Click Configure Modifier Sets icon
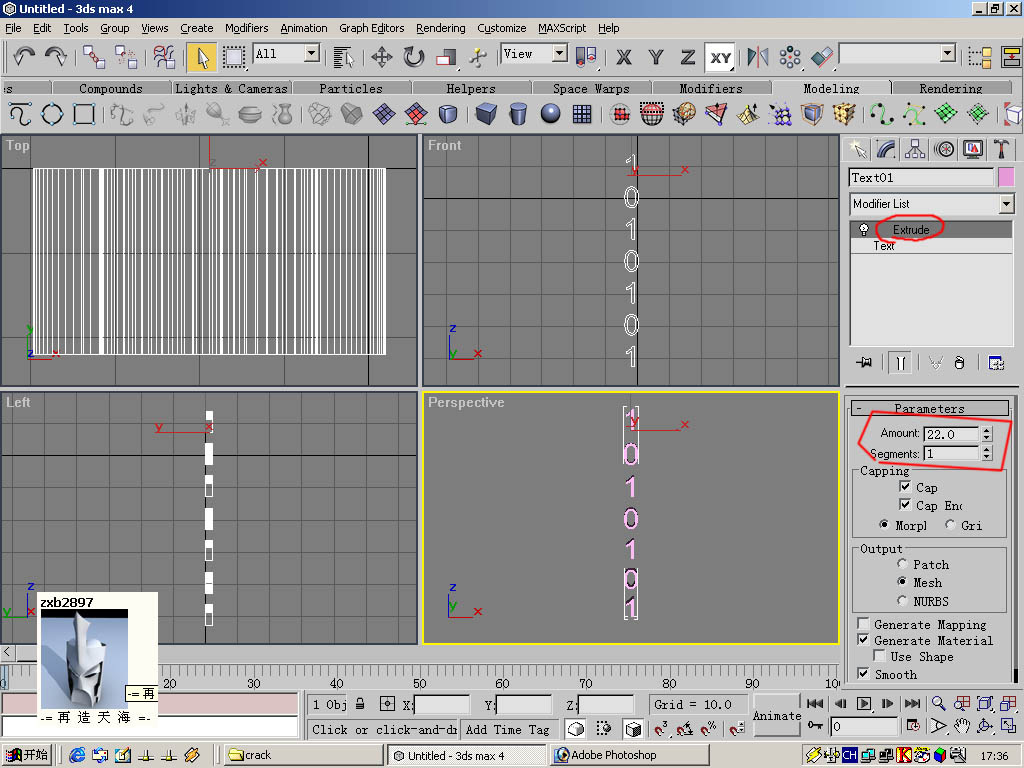Image resolution: width=1024 pixels, height=768 pixels. pos(996,362)
